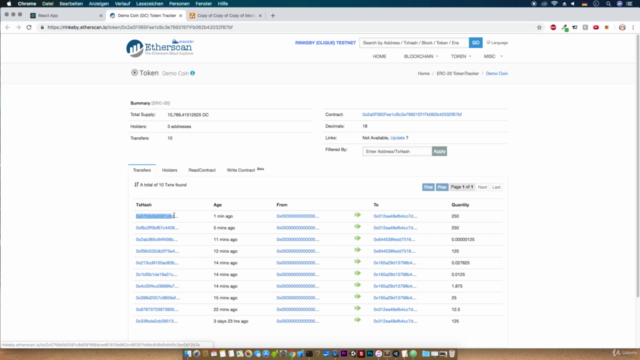Click the HOME navigation link

click(379, 56)
